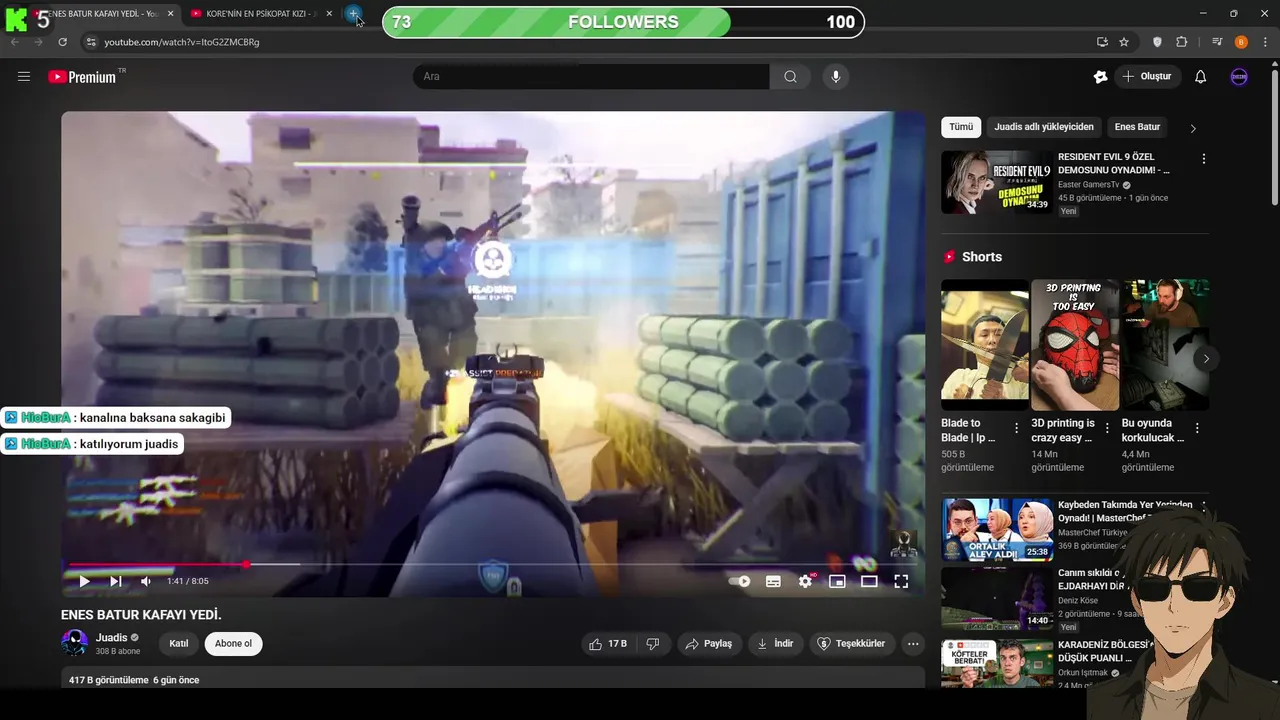Skip to next video
1280x720 pixels.
coord(116,581)
